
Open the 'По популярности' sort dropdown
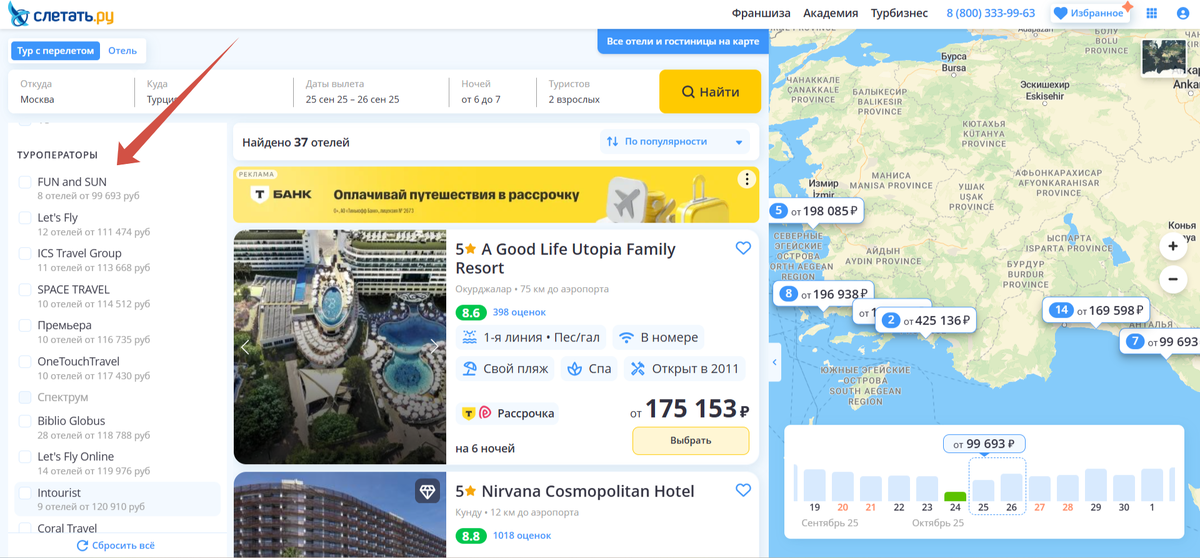[674, 142]
